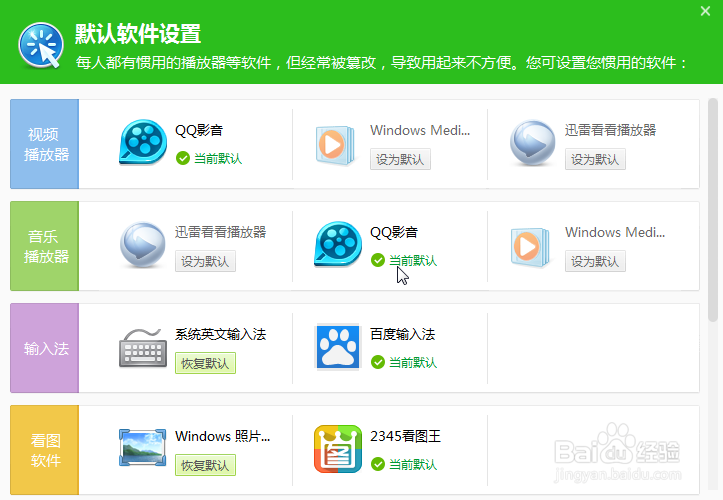
Task: Click the 系统英文输入法 keyboard icon
Action: click(143, 348)
